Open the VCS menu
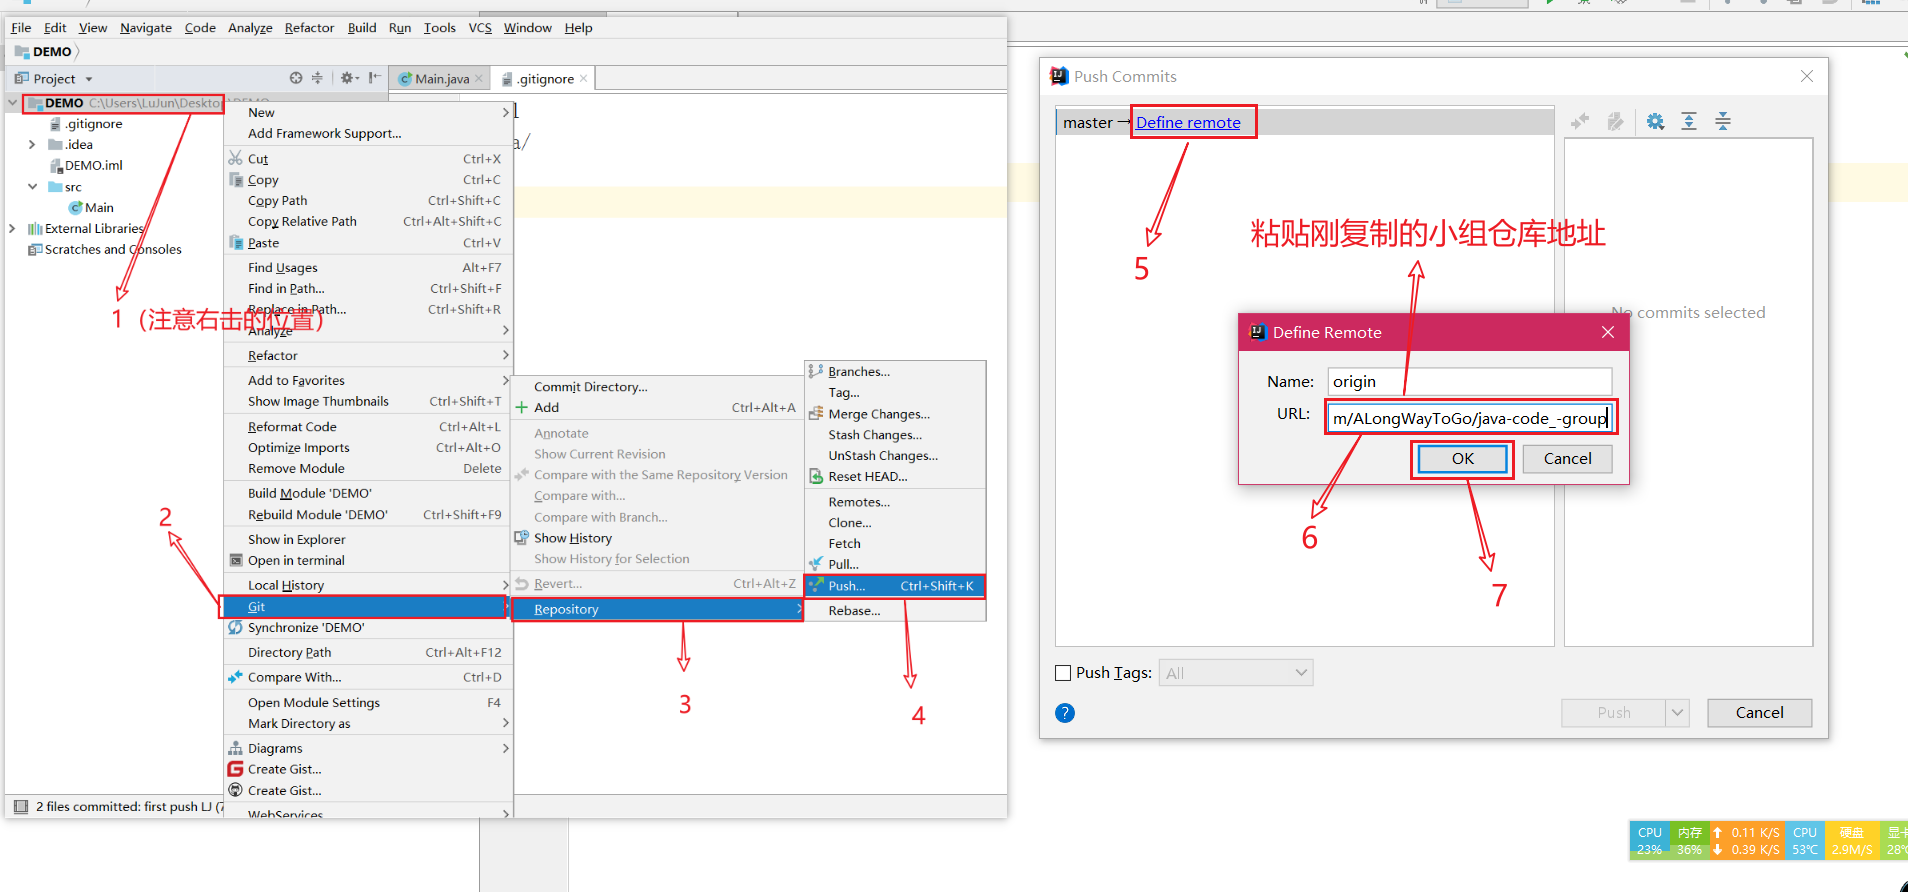1908x892 pixels. coord(480,28)
